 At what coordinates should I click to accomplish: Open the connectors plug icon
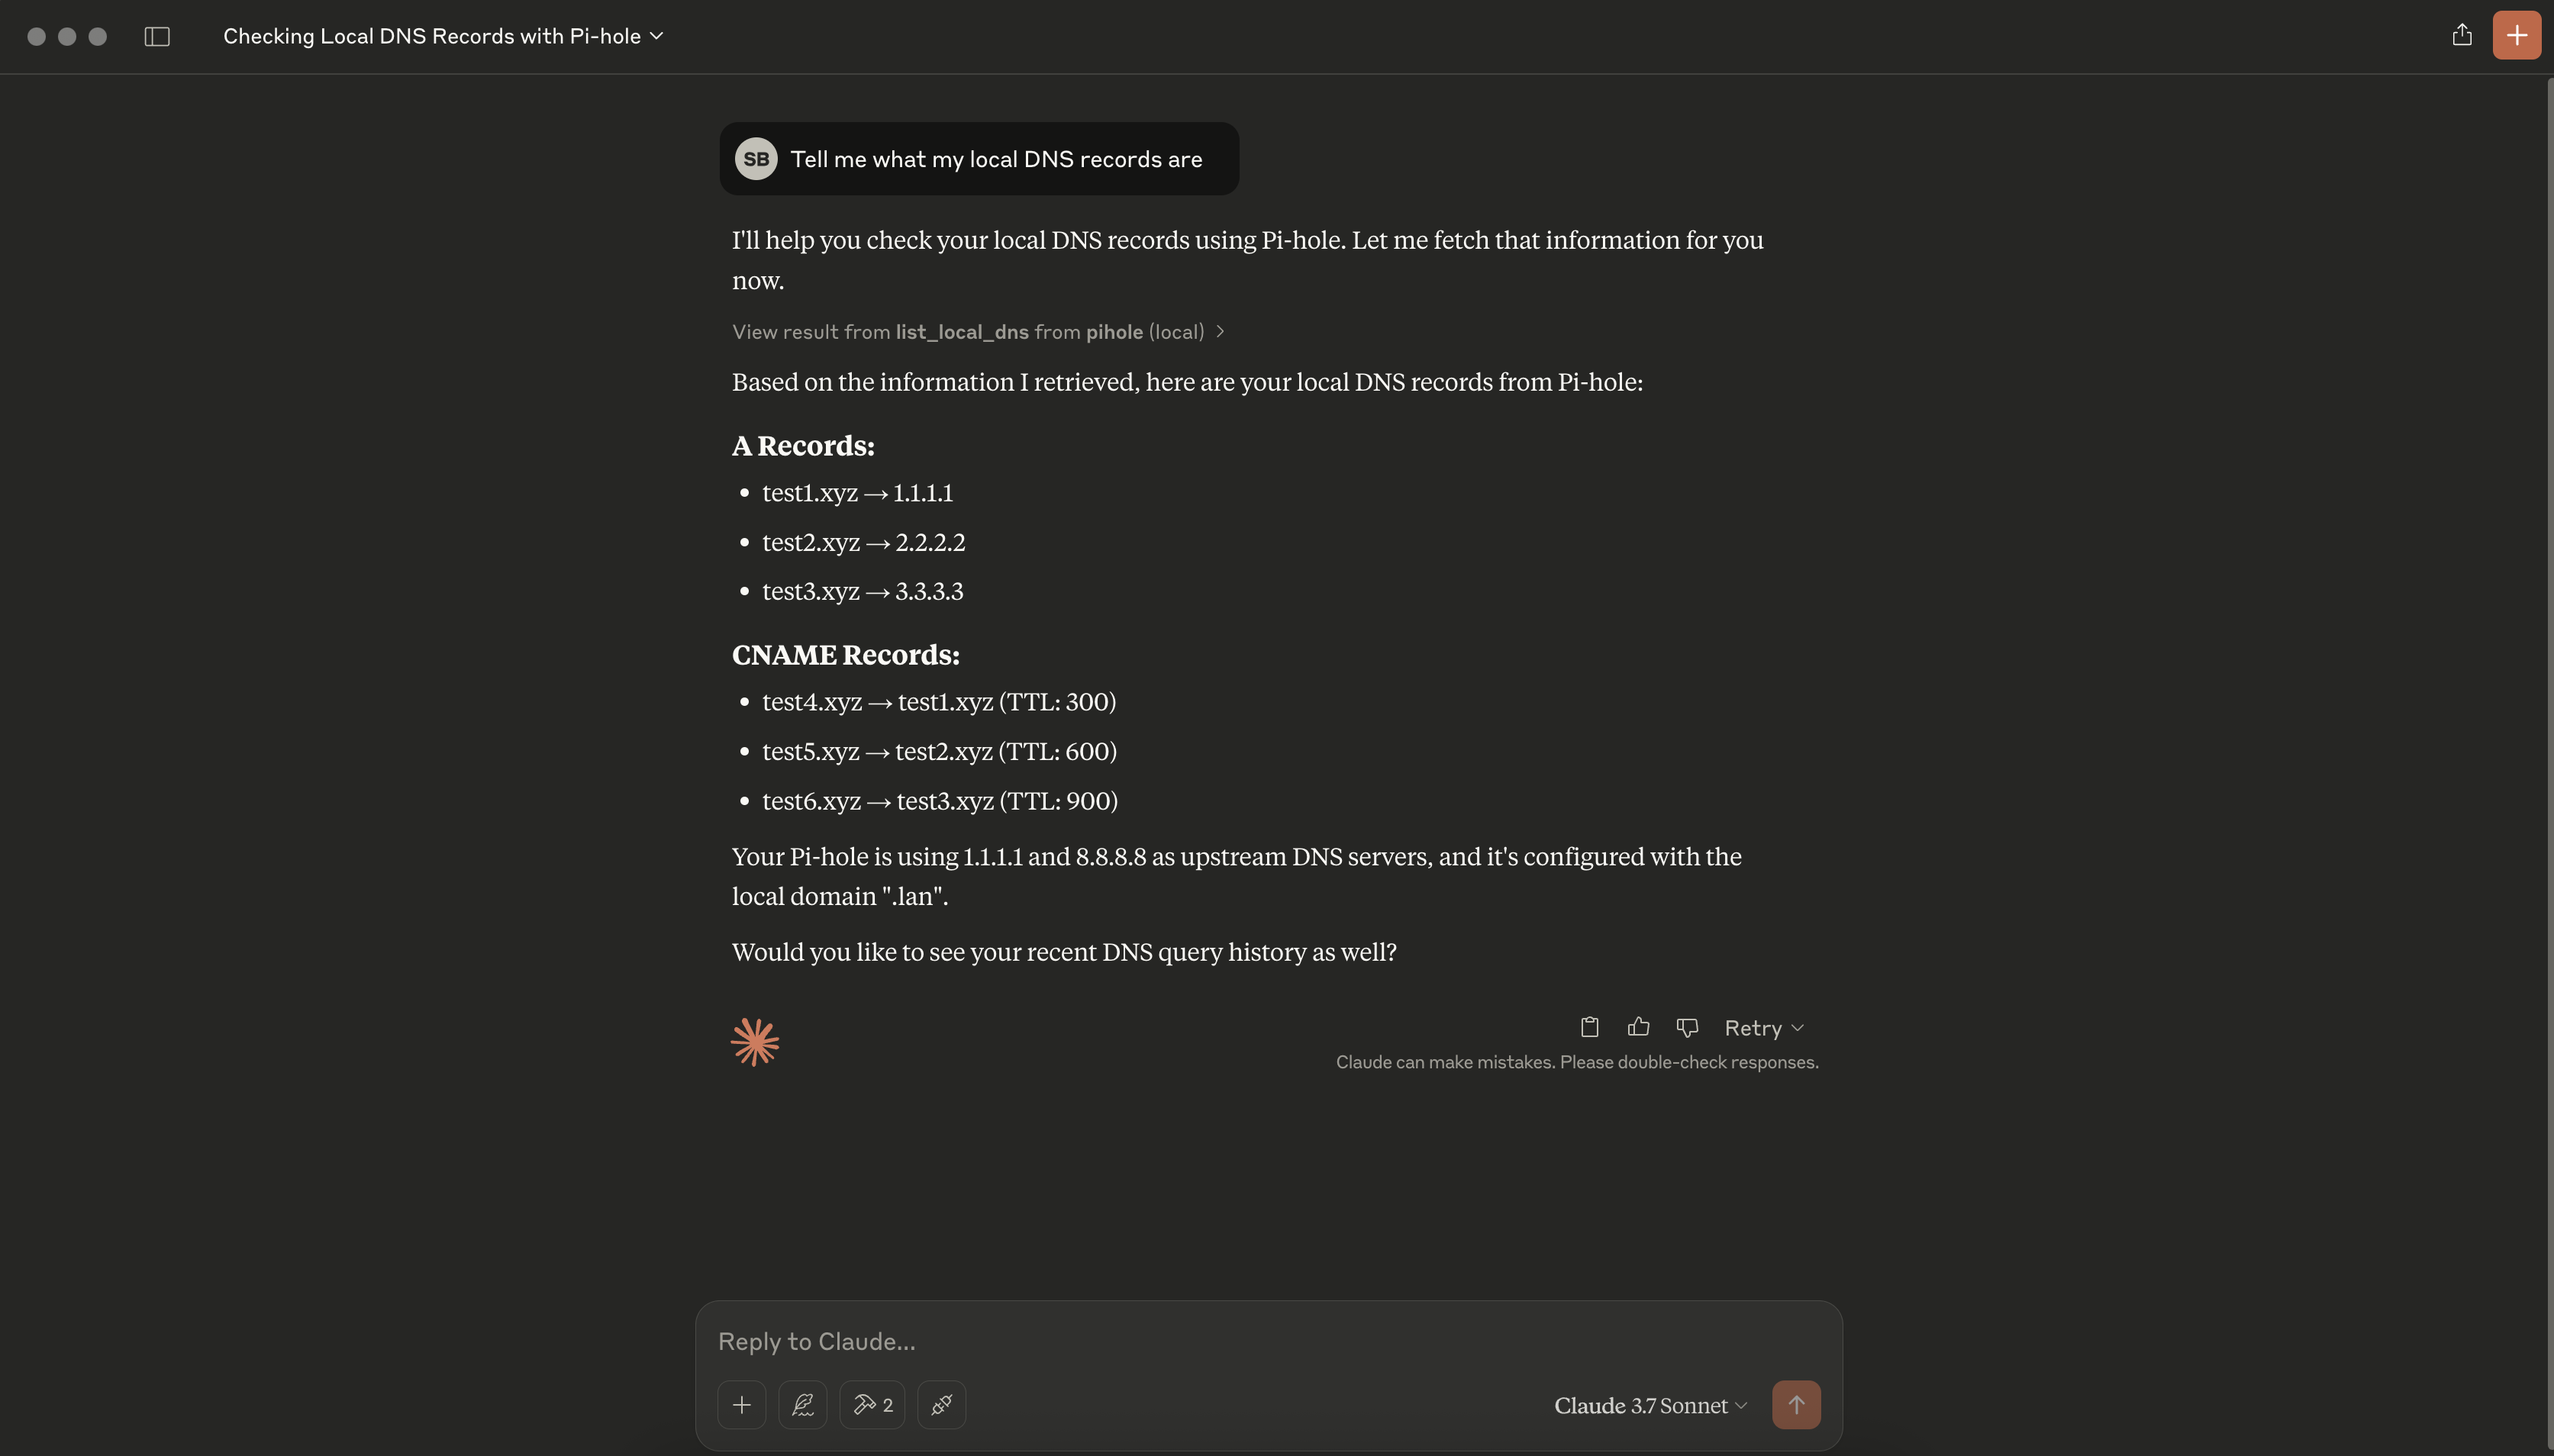click(x=940, y=1404)
